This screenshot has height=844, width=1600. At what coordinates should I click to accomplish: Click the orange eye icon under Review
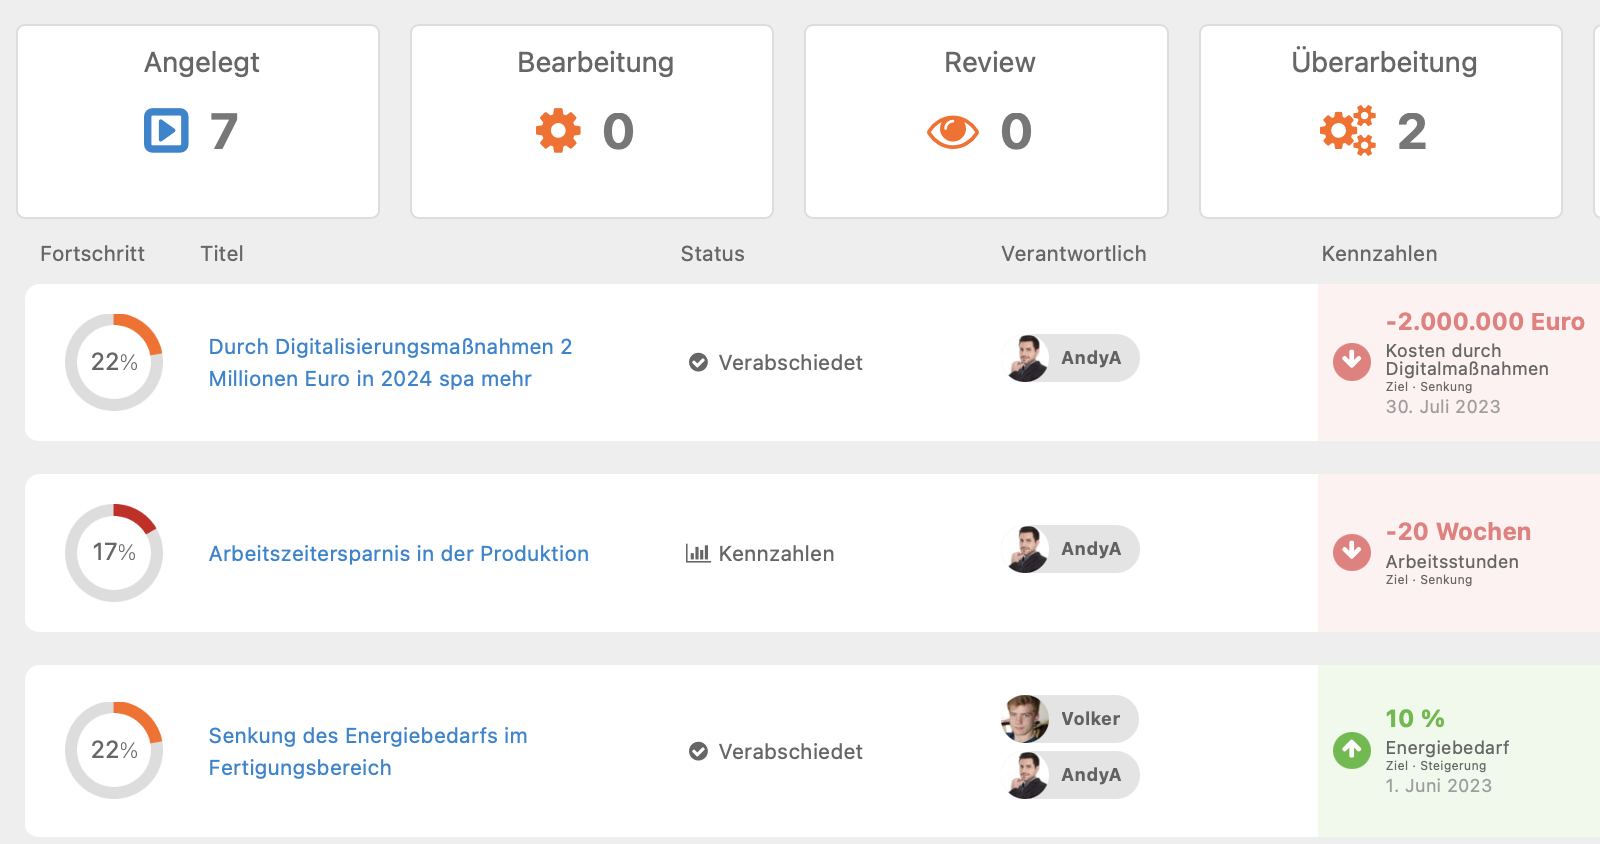coord(953,131)
